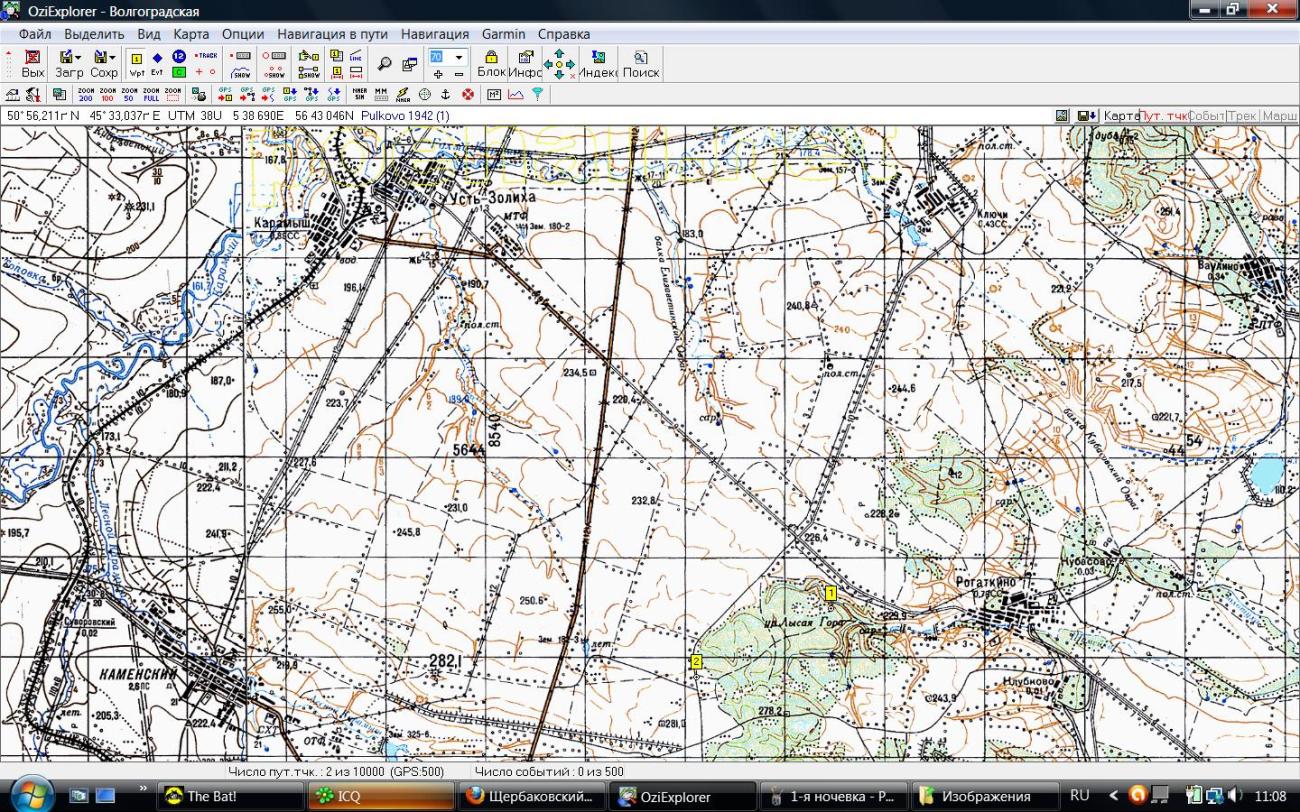
Task: Switch to the Трек tab
Action: [x=1242, y=116]
